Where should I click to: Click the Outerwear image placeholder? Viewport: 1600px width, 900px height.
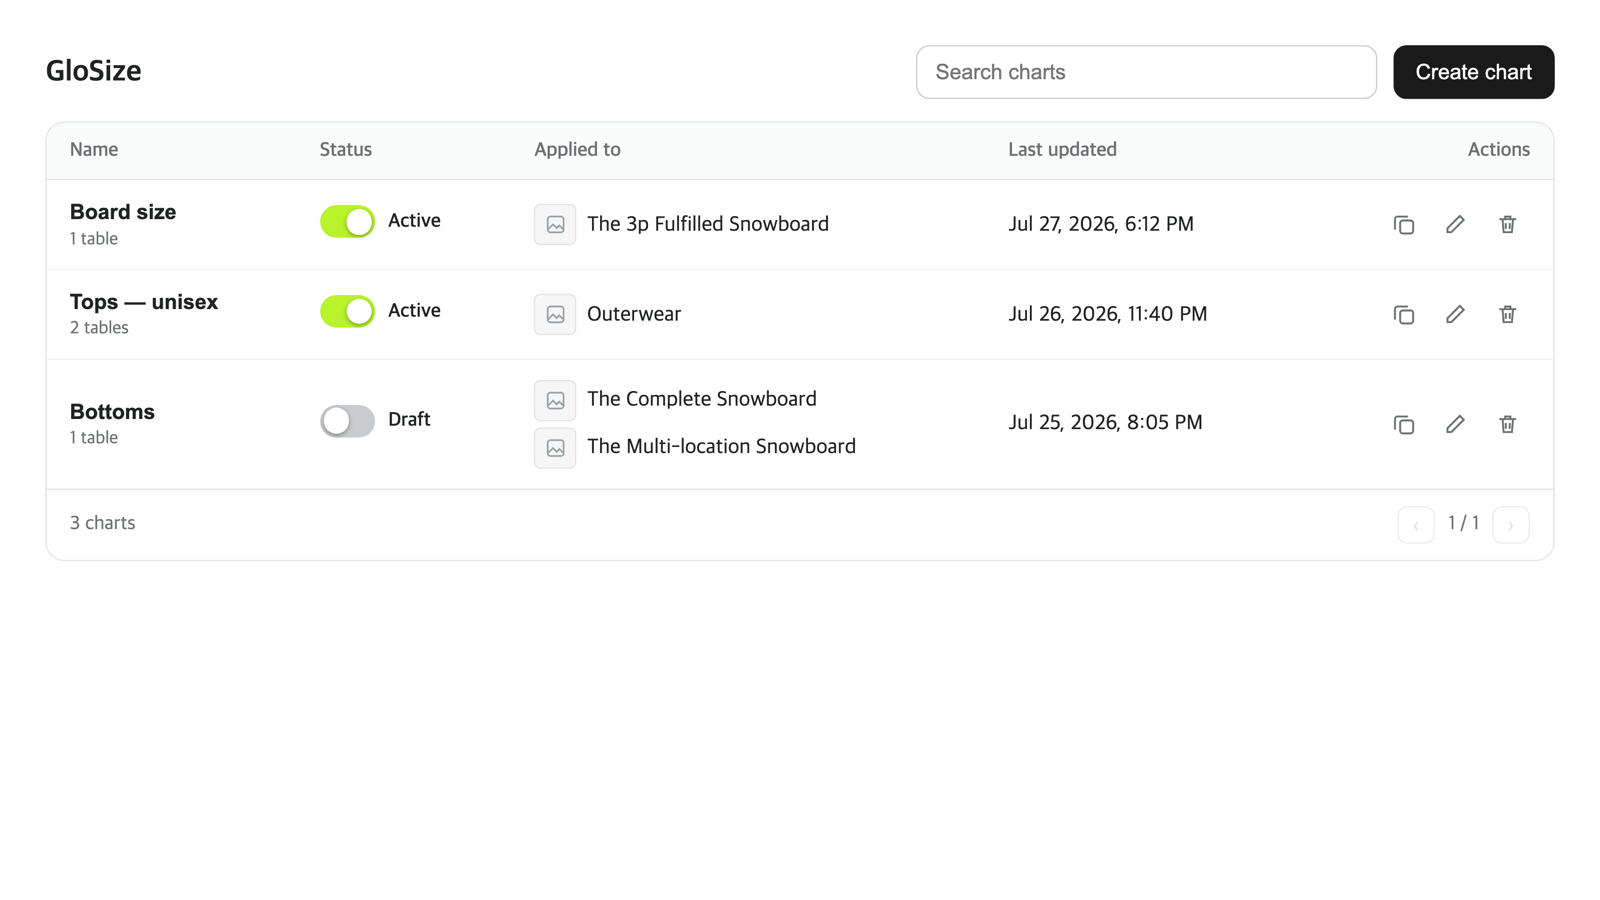point(555,315)
